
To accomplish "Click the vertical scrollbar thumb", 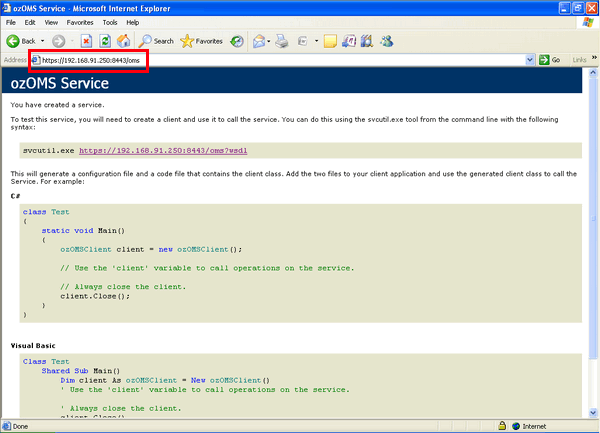I will click(593, 218).
